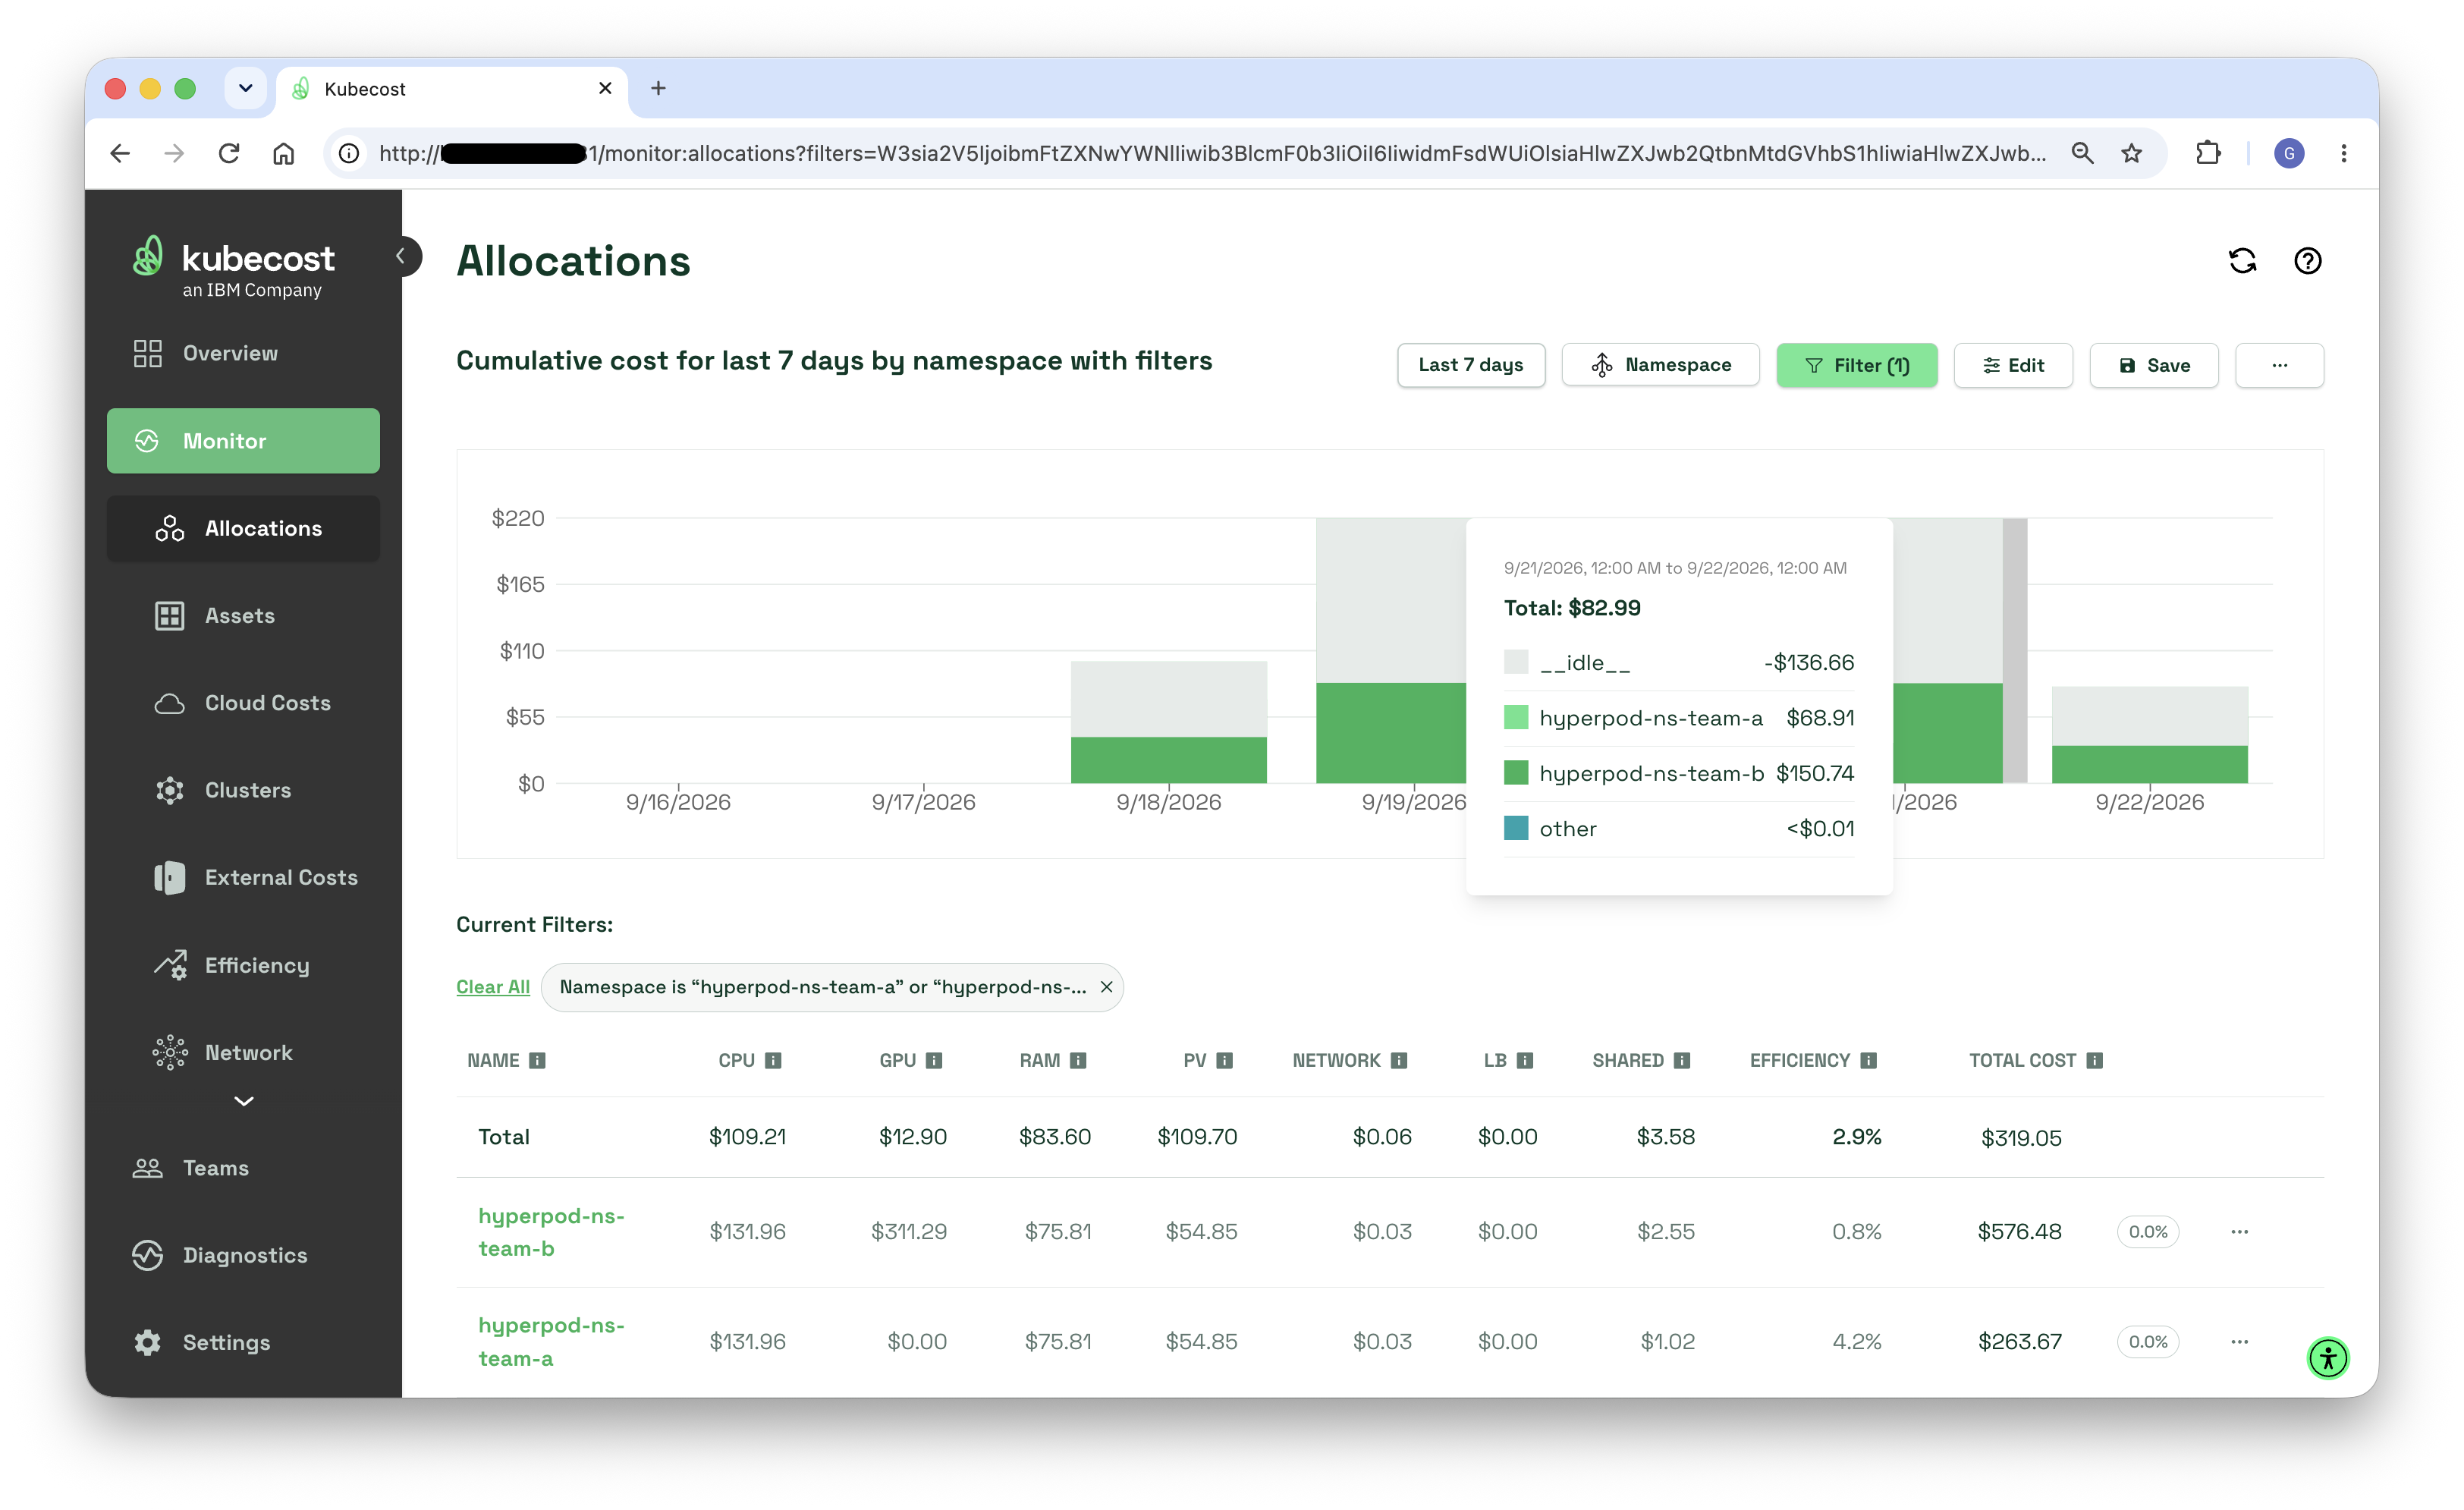Open row actions for hyperpod-ns-team-a

pos(2239,1341)
